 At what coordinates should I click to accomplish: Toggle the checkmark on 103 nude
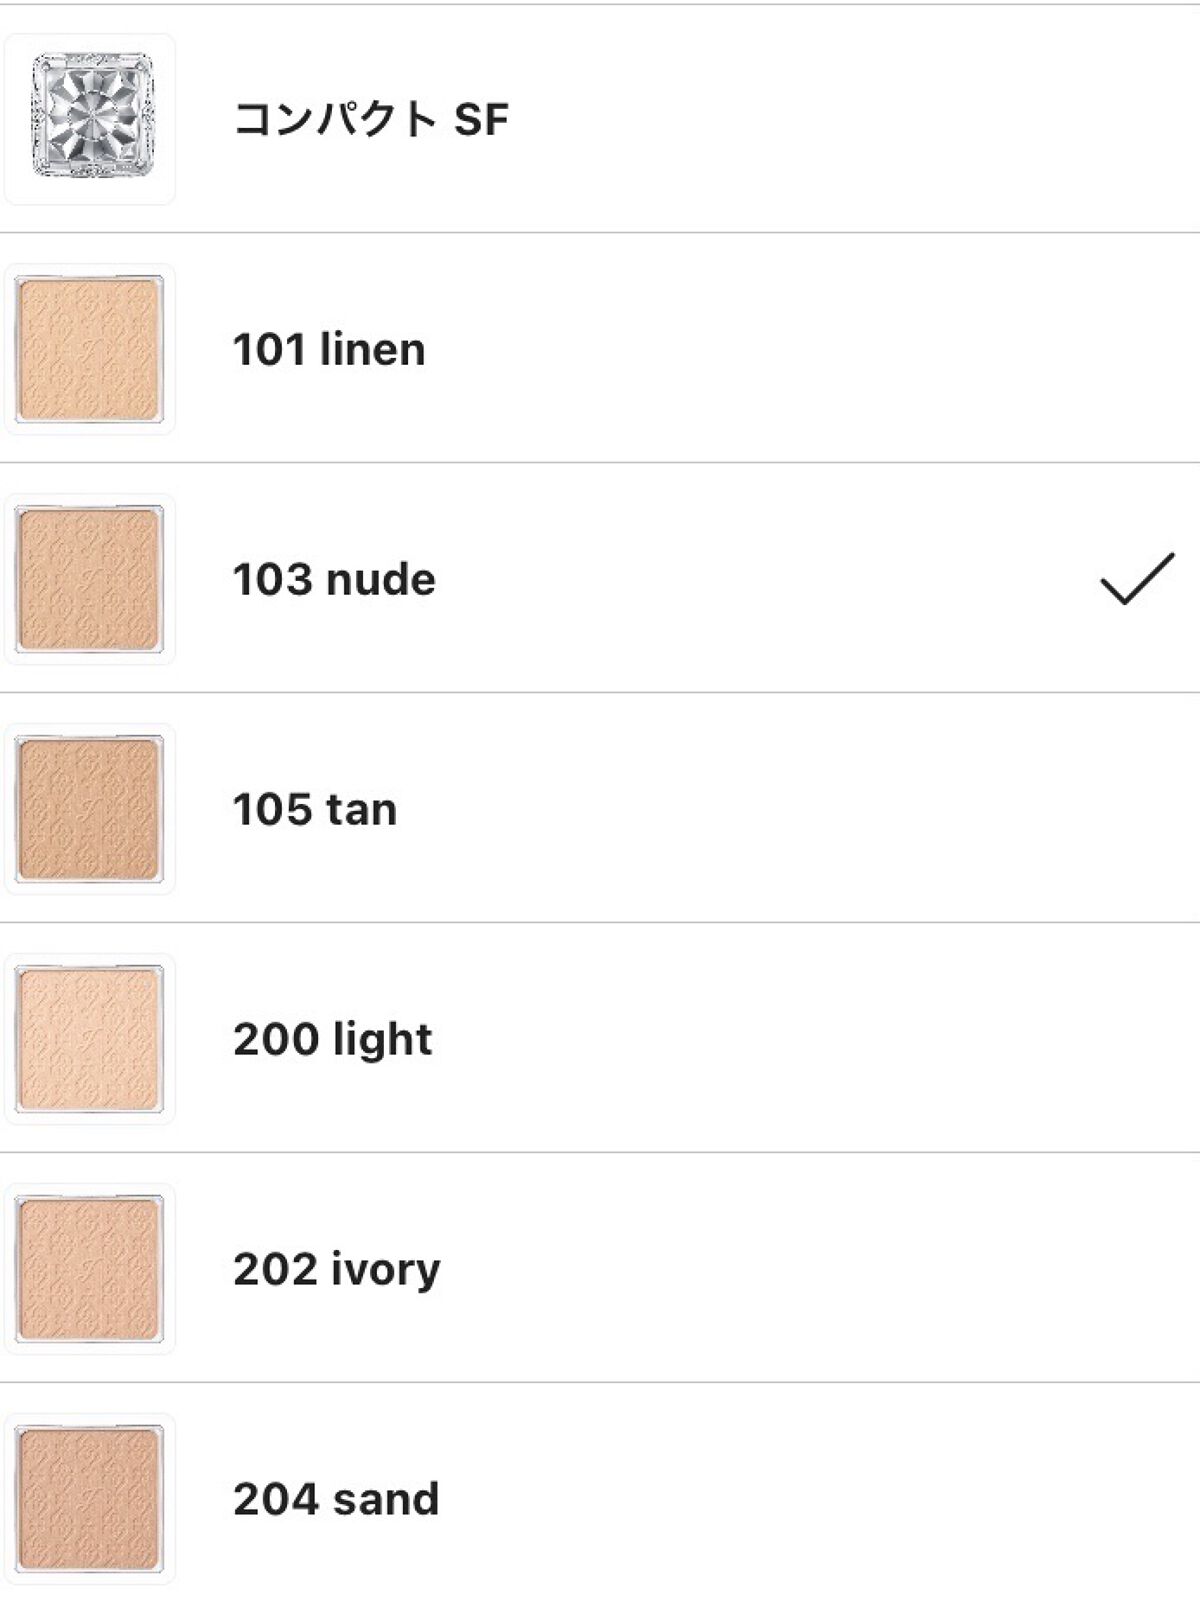tap(1137, 579)
